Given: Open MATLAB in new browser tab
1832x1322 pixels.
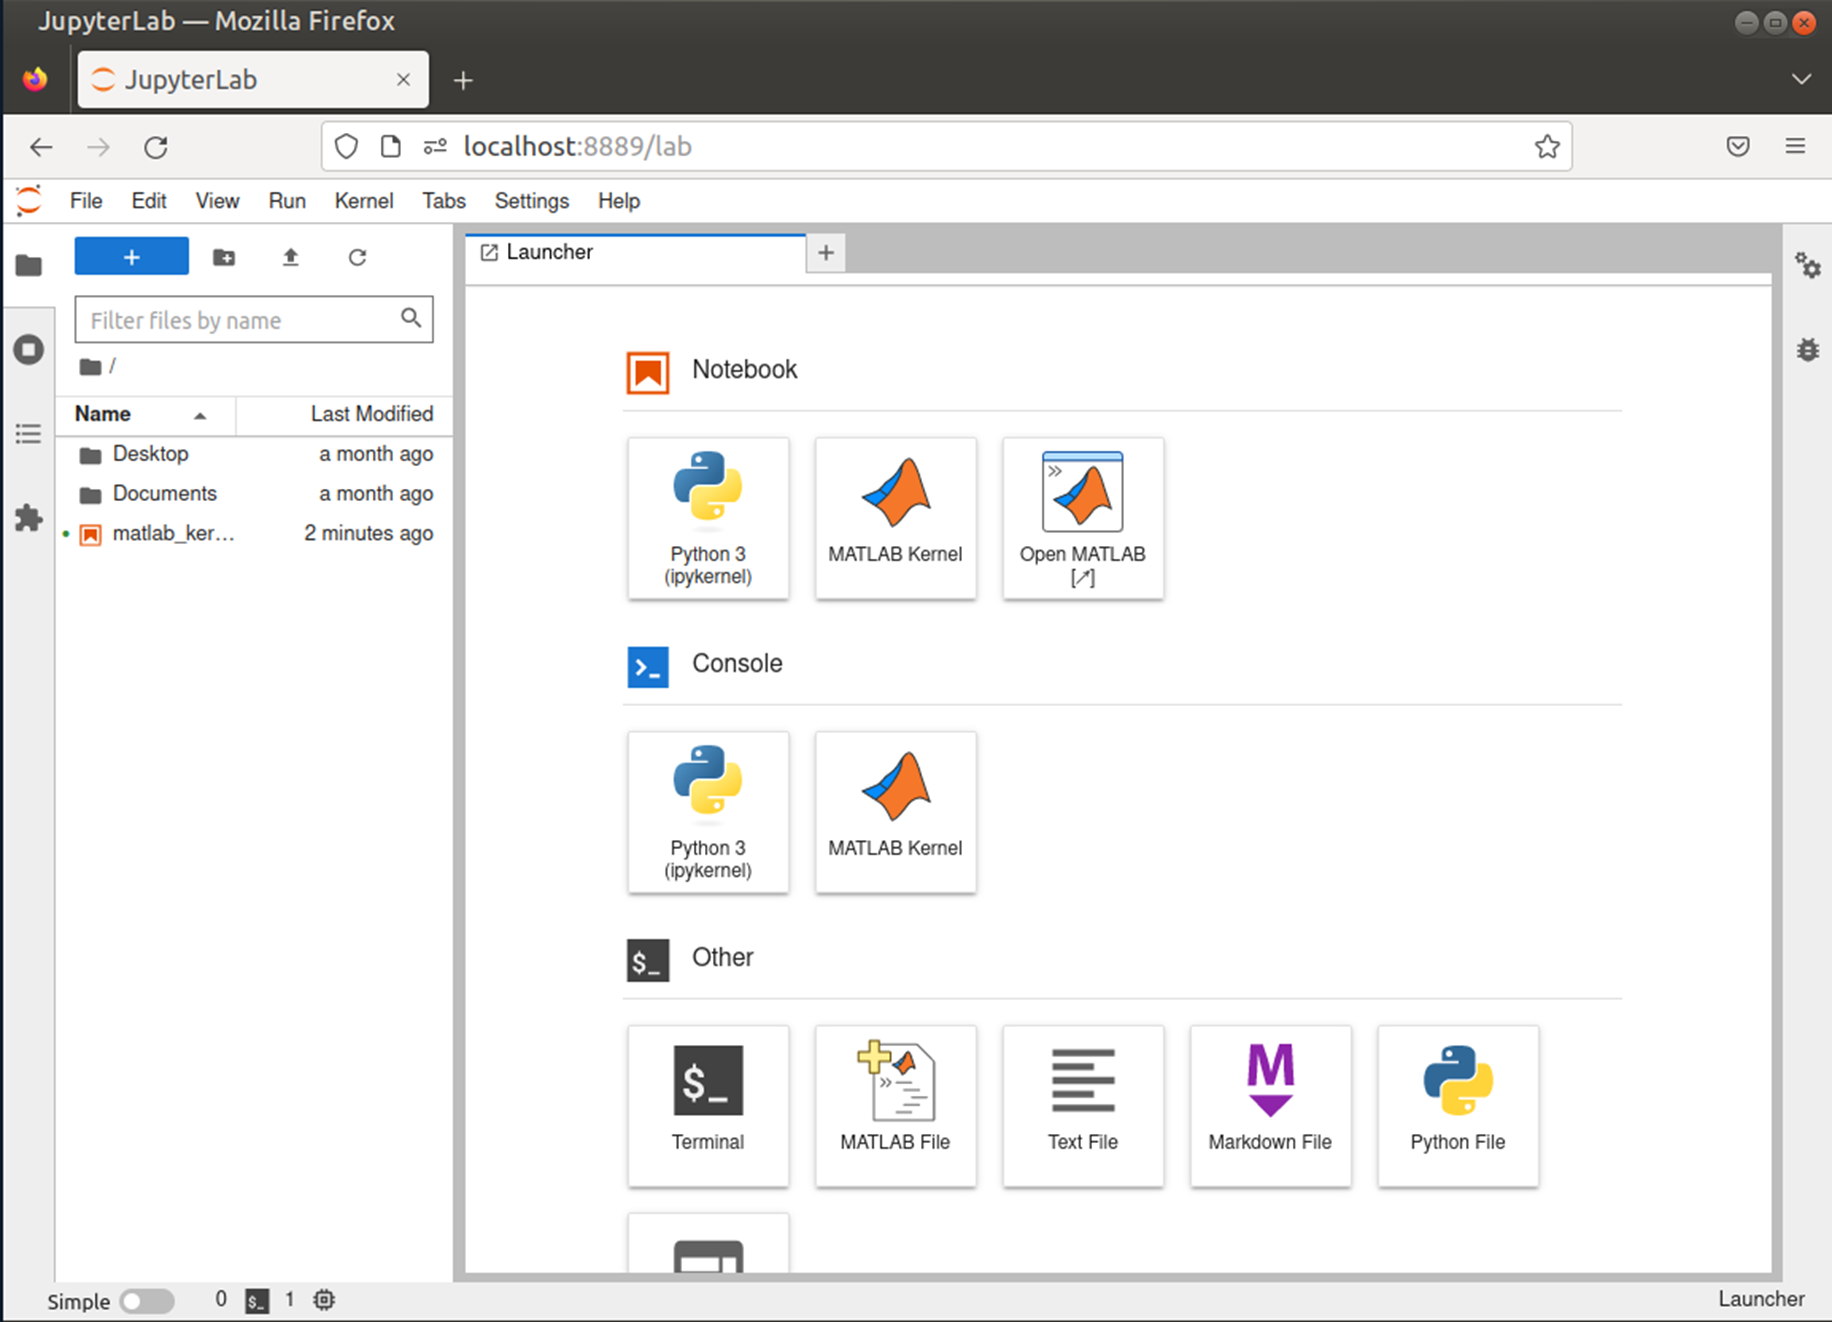Looking at the screenshot, I should [x=1082, y=518].
